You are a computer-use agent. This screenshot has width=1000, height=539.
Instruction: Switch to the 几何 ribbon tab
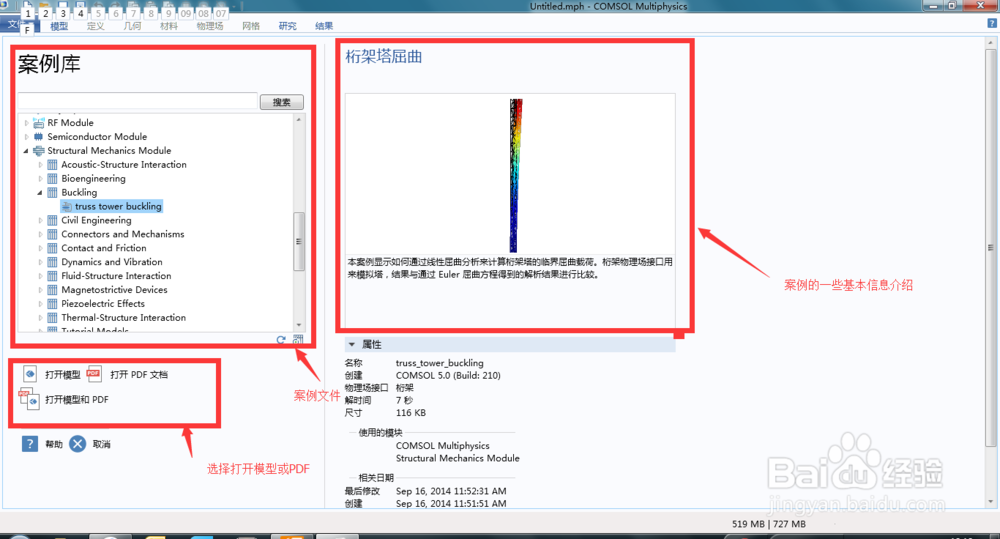[132, 26]
